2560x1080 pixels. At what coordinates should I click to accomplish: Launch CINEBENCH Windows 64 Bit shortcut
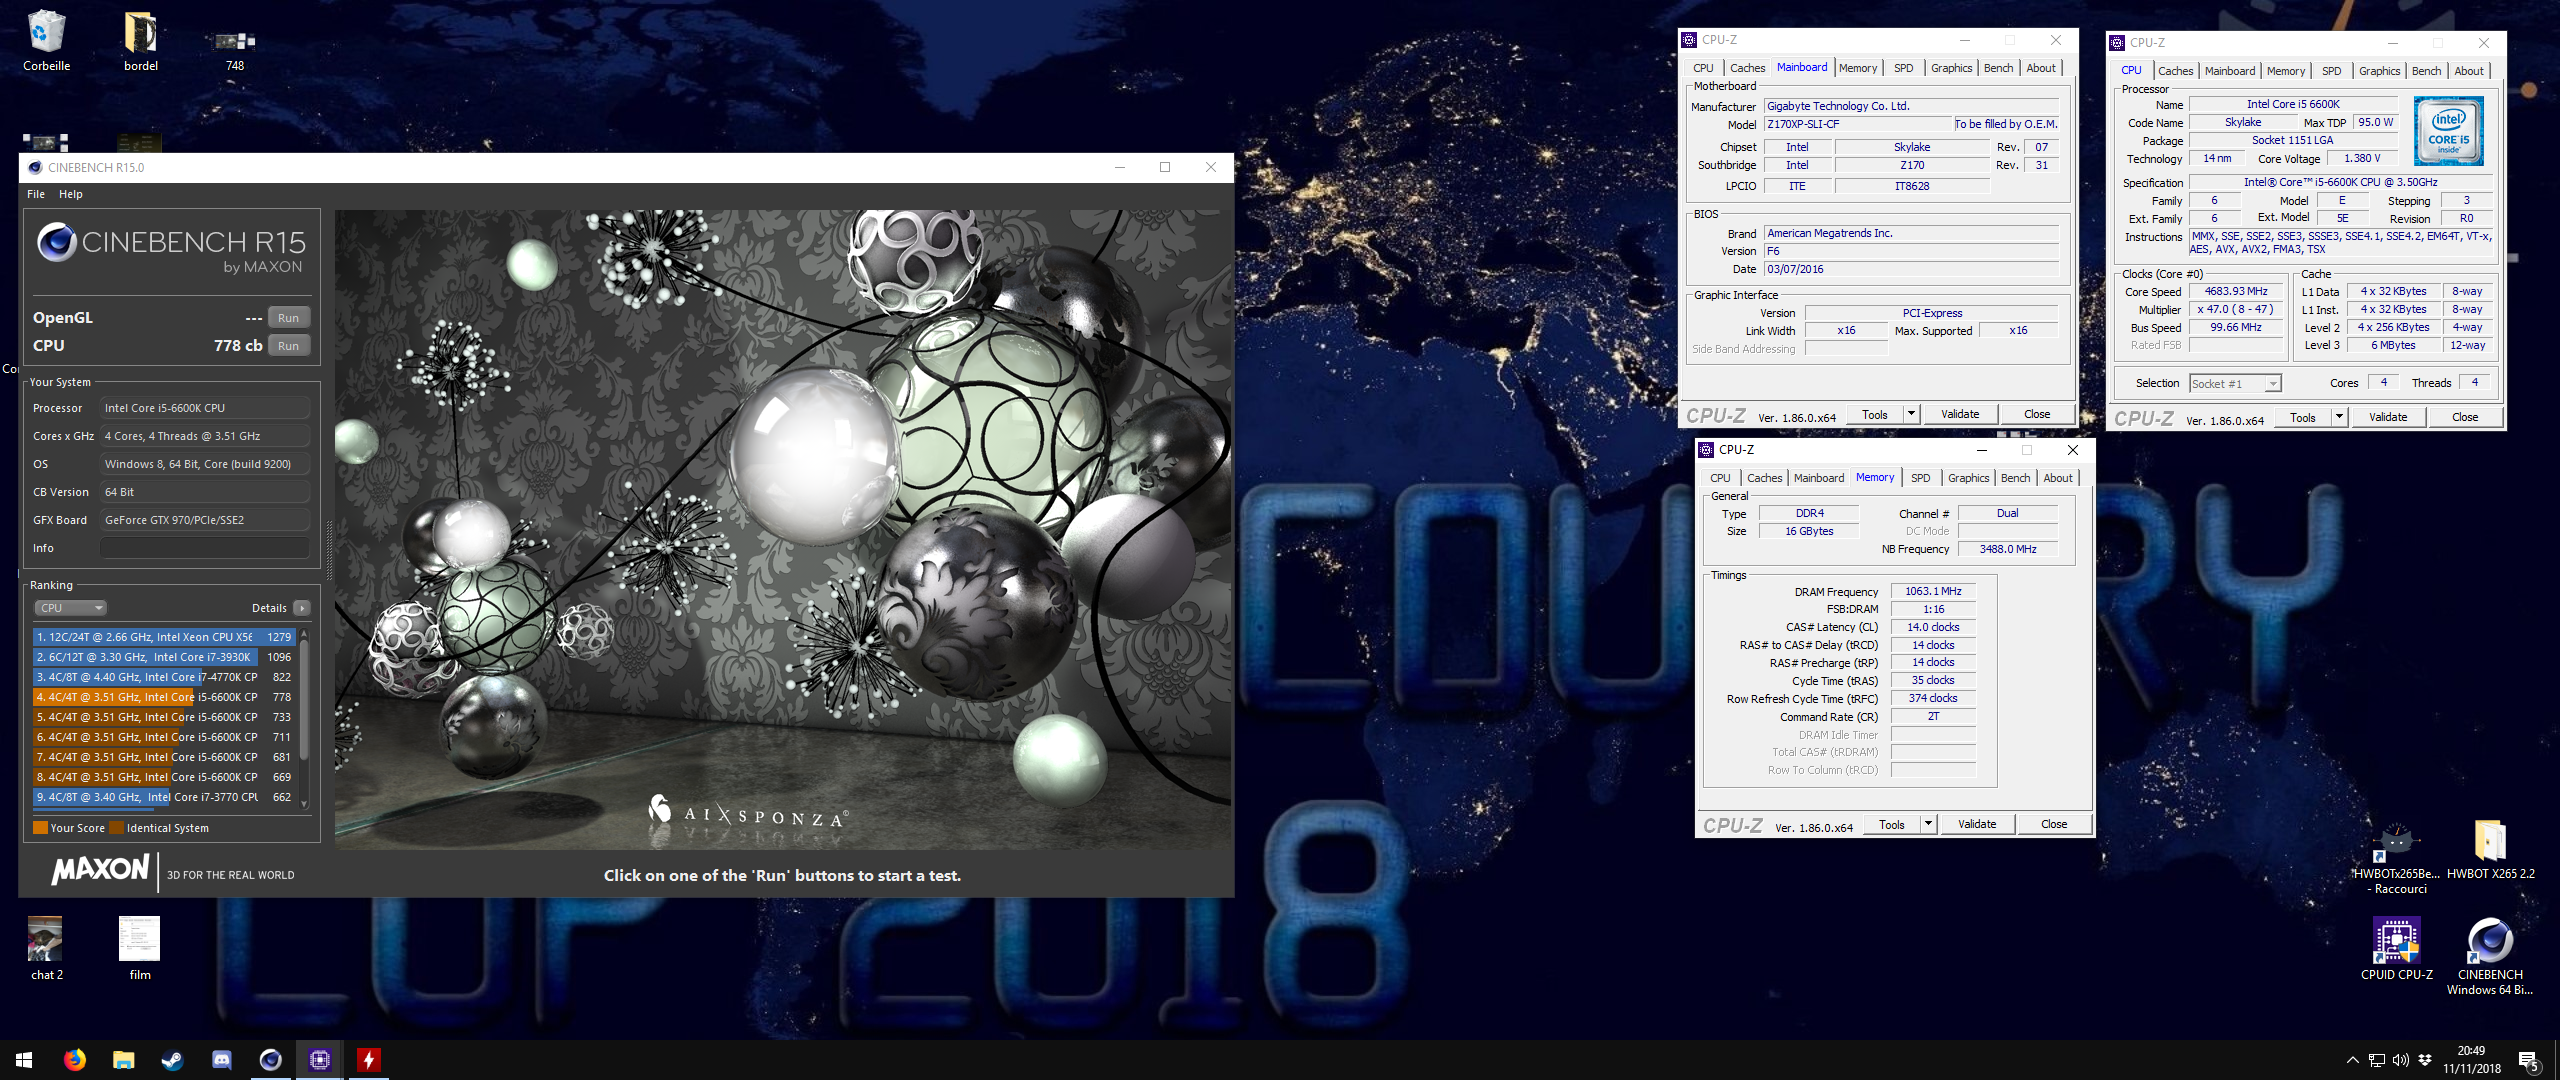(x=2489, y=955)
